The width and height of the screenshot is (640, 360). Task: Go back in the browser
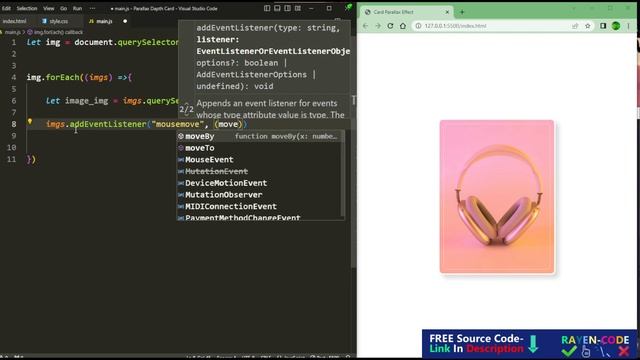pos(365,26)
